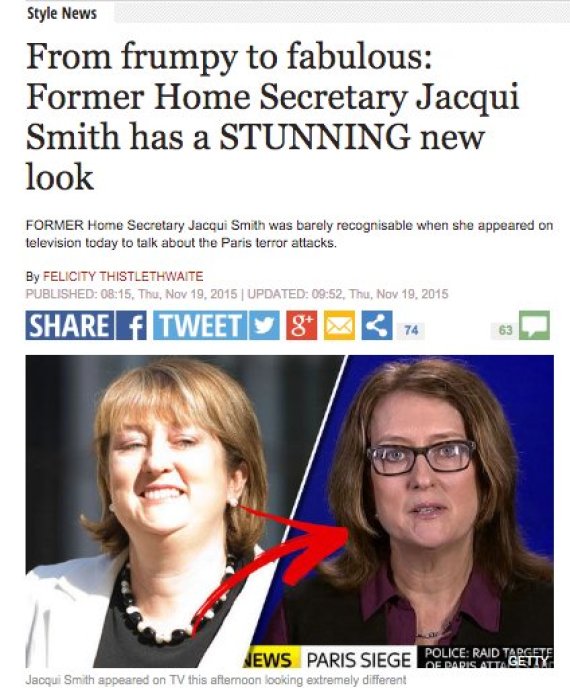Click the PARIS SIEGE news banner
This screenshot has height=695, width=570.
point(359,659)
